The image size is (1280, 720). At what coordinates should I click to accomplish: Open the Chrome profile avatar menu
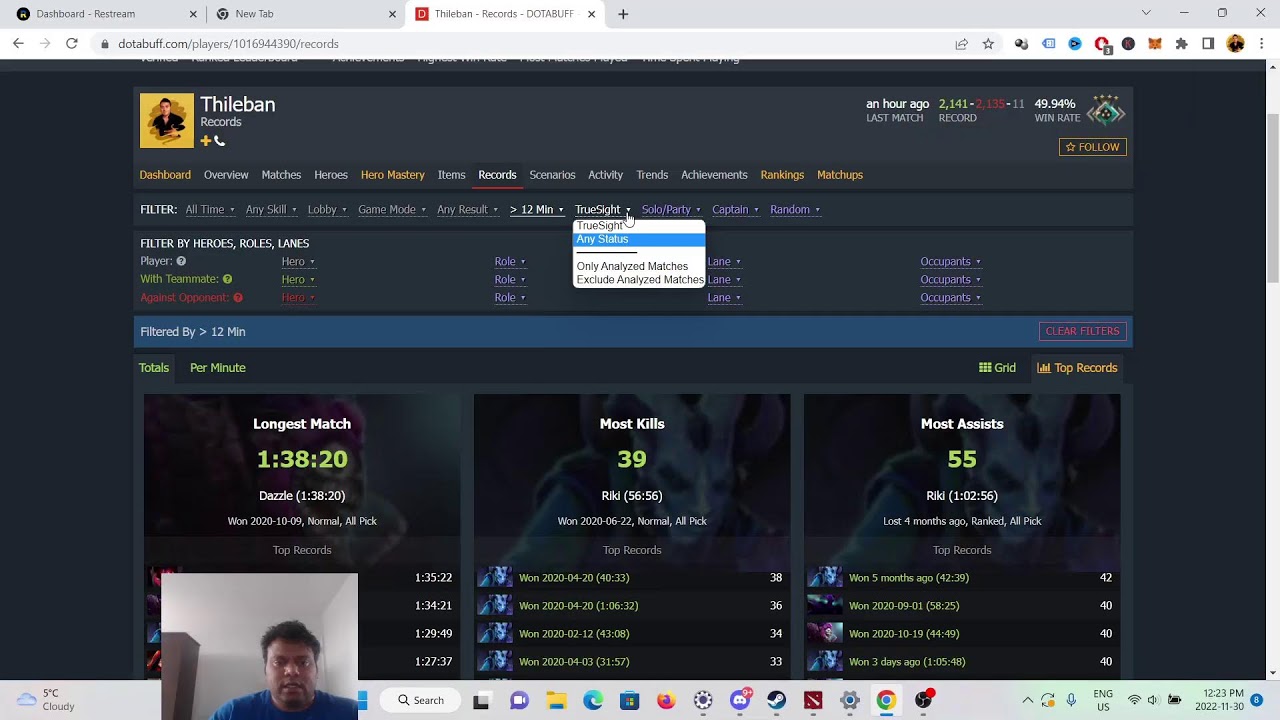1235,44
